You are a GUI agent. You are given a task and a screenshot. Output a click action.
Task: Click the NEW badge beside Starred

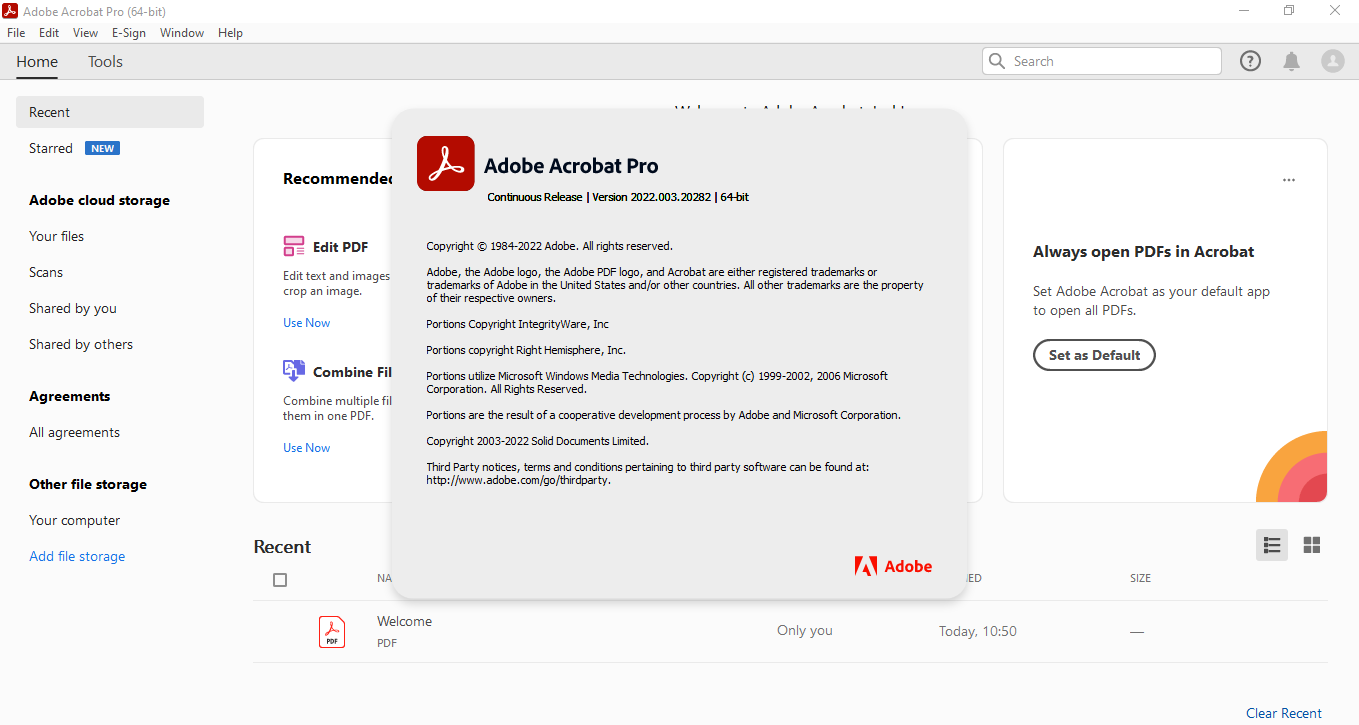[102, 148]
